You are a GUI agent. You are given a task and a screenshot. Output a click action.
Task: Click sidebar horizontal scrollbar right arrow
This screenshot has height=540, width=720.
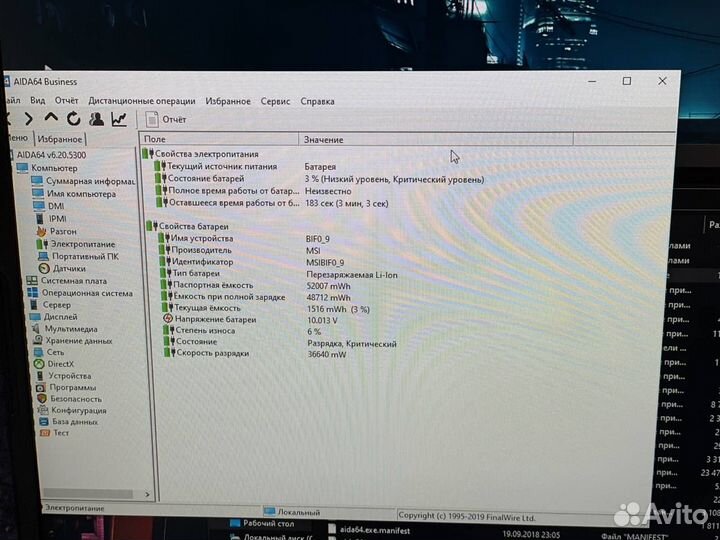point(147,495)
